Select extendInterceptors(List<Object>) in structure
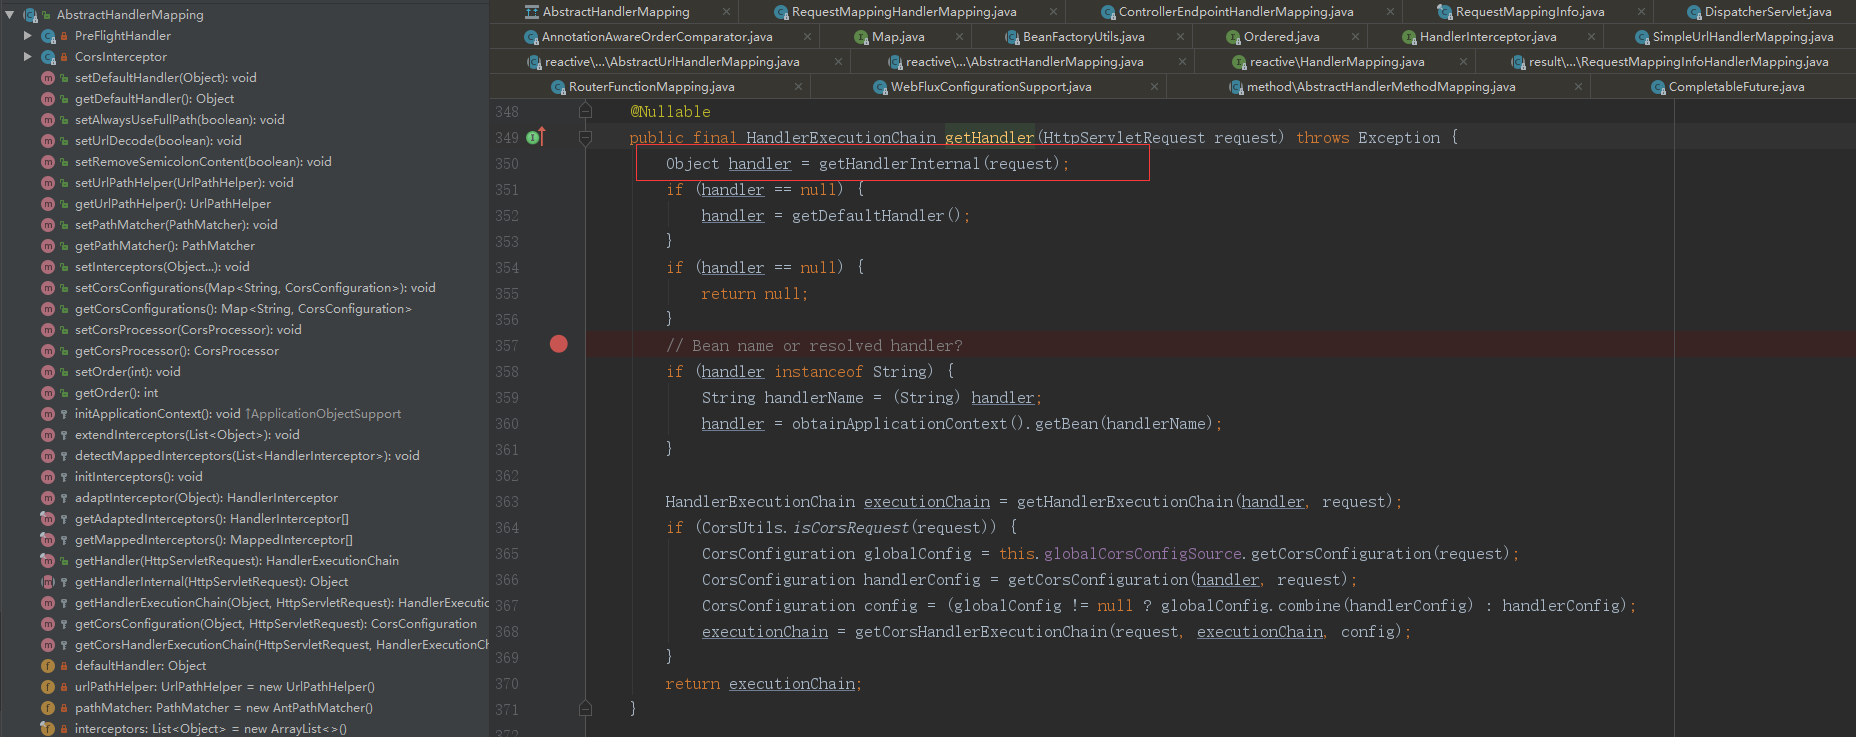Viewport: 1856px width, 737px height. [x=187, y=435]
